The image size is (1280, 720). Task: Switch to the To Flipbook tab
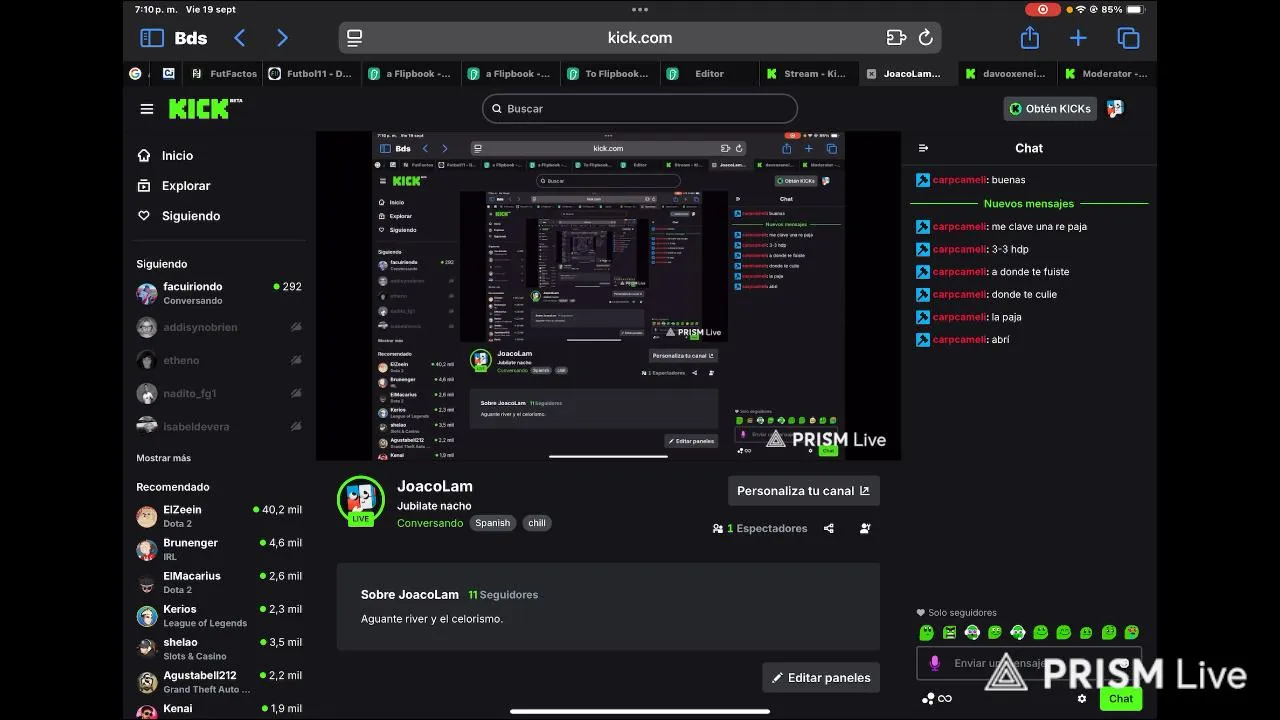(610, 74)
